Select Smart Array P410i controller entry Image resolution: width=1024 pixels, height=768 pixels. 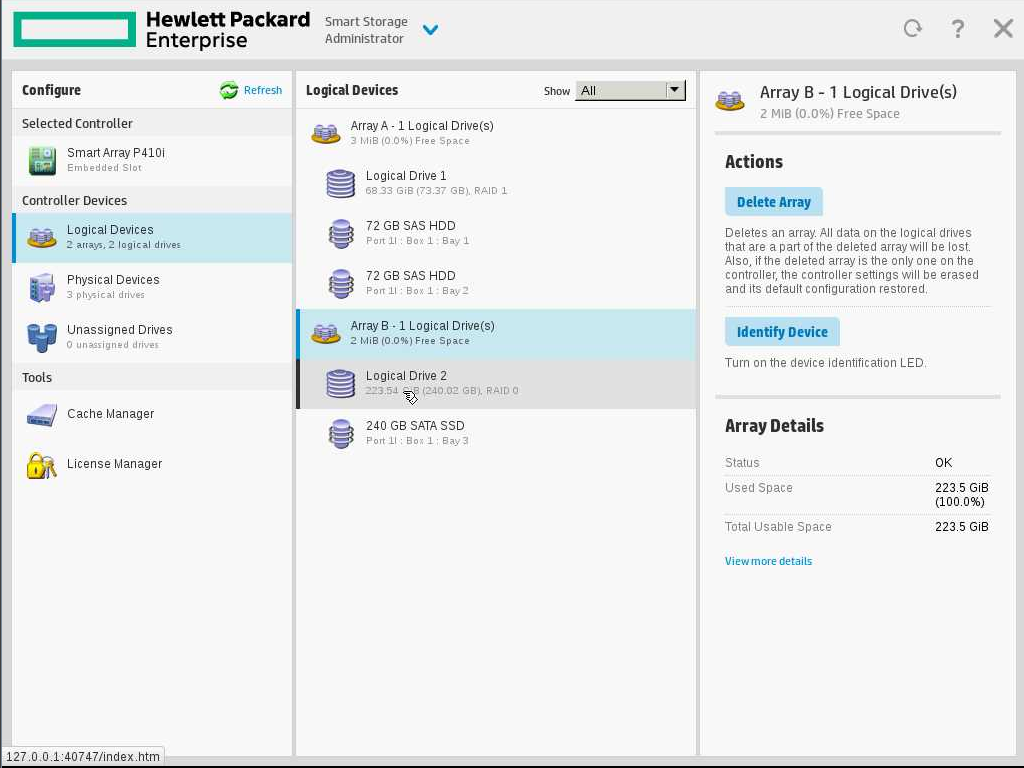coord(152,160)
